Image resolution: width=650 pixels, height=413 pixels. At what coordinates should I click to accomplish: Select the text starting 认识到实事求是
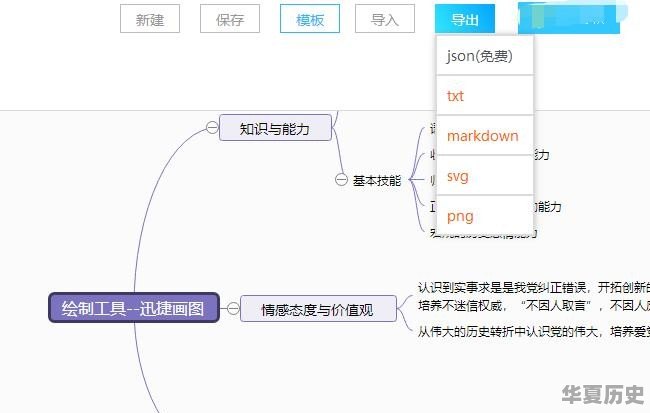534,287
